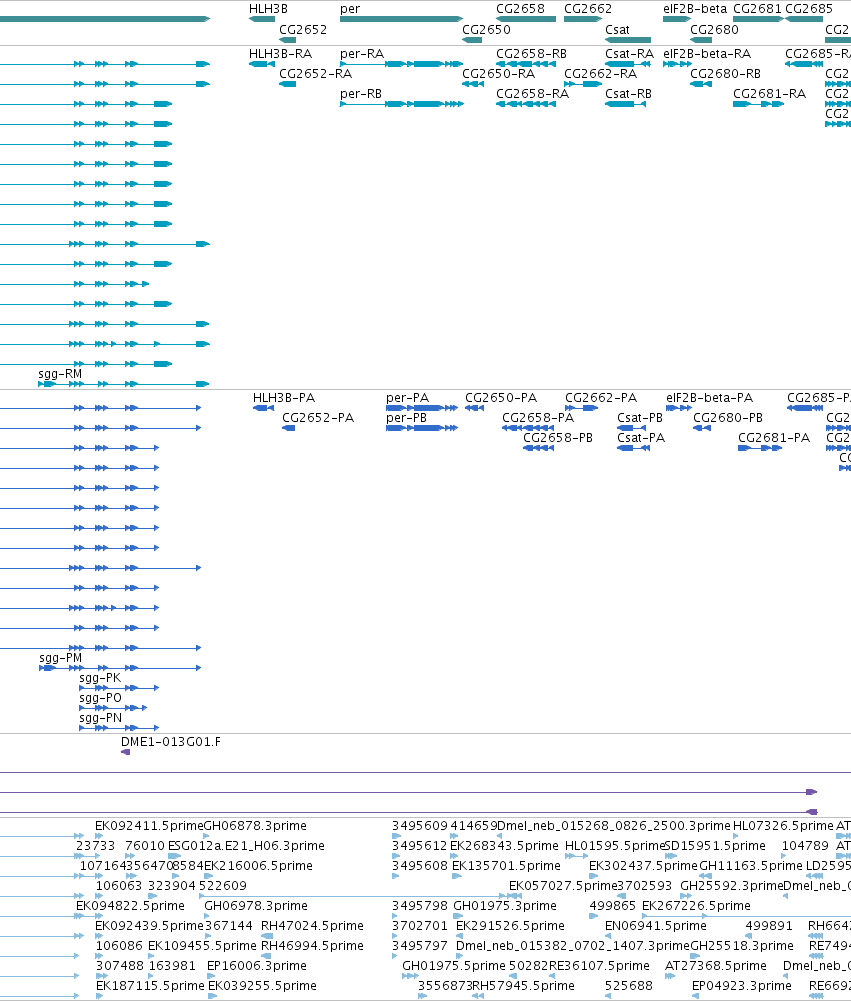The height and width of the screenshot is (1001, 851).
Task: Select the eIF2B-beta-PA protein feature
Action: coord(679,408)
